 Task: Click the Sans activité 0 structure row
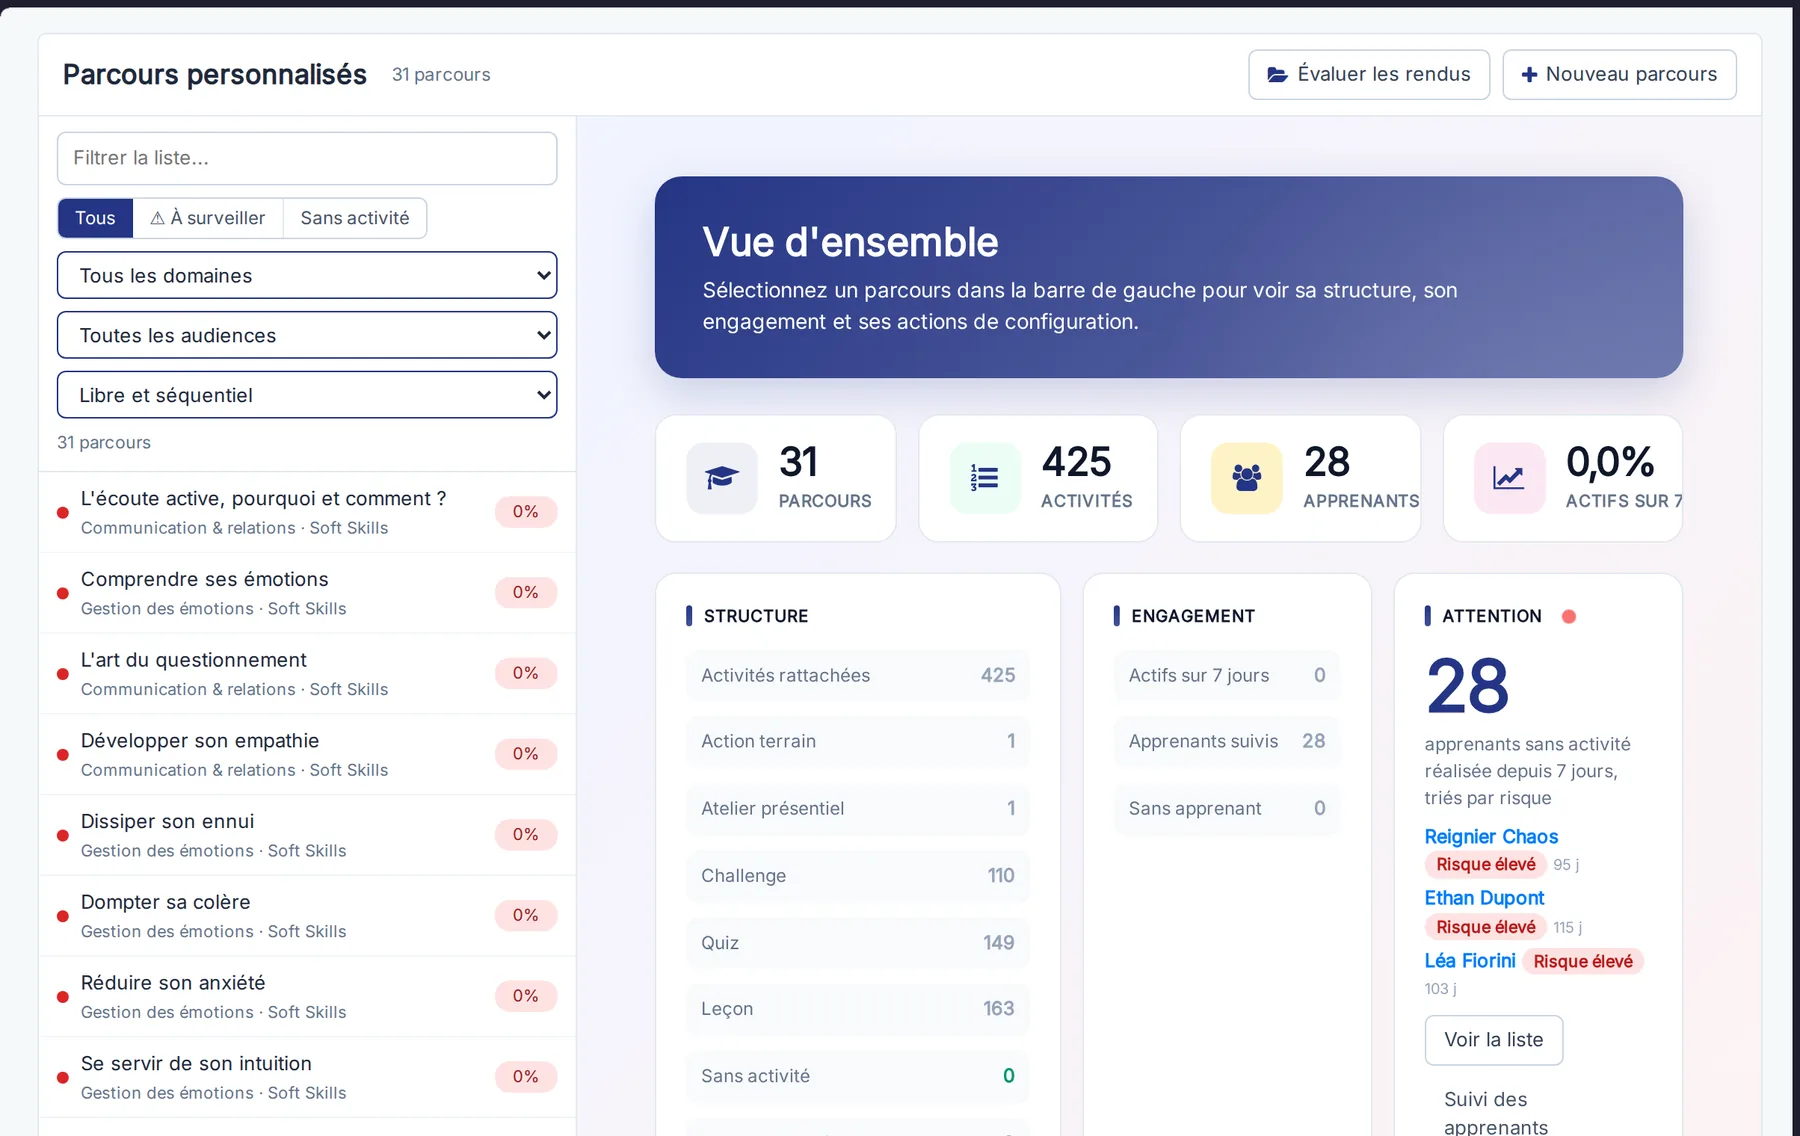(858, 1076)
